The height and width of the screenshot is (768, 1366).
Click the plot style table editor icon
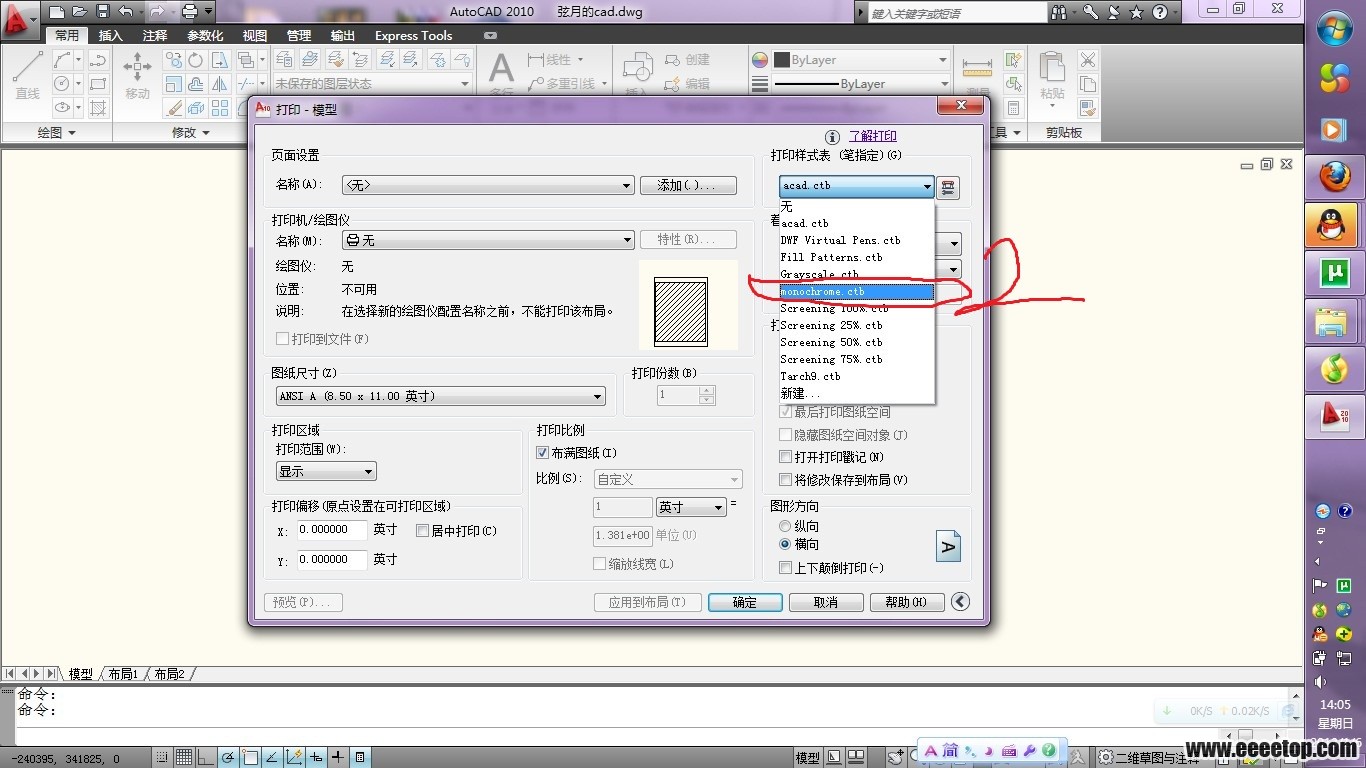pyautogui.click(x=949, y=187)
